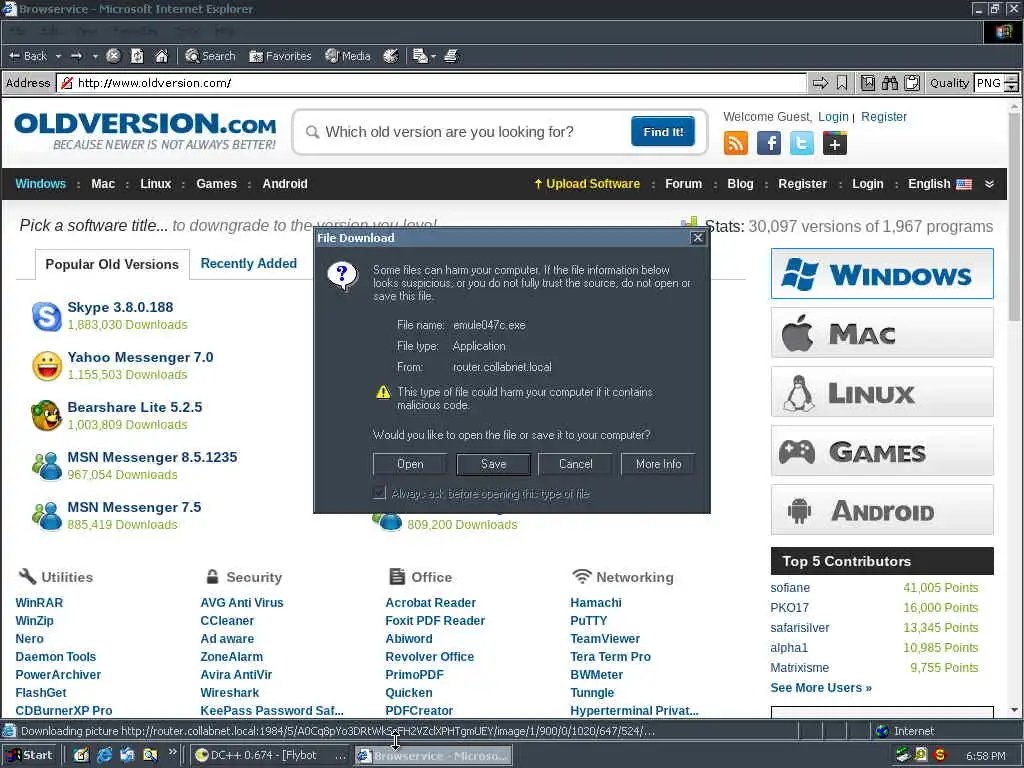Viewport: 1024px width, 768px height.
Task: Open Forum in the navigation bar
Action: click(x=683, y=184)
